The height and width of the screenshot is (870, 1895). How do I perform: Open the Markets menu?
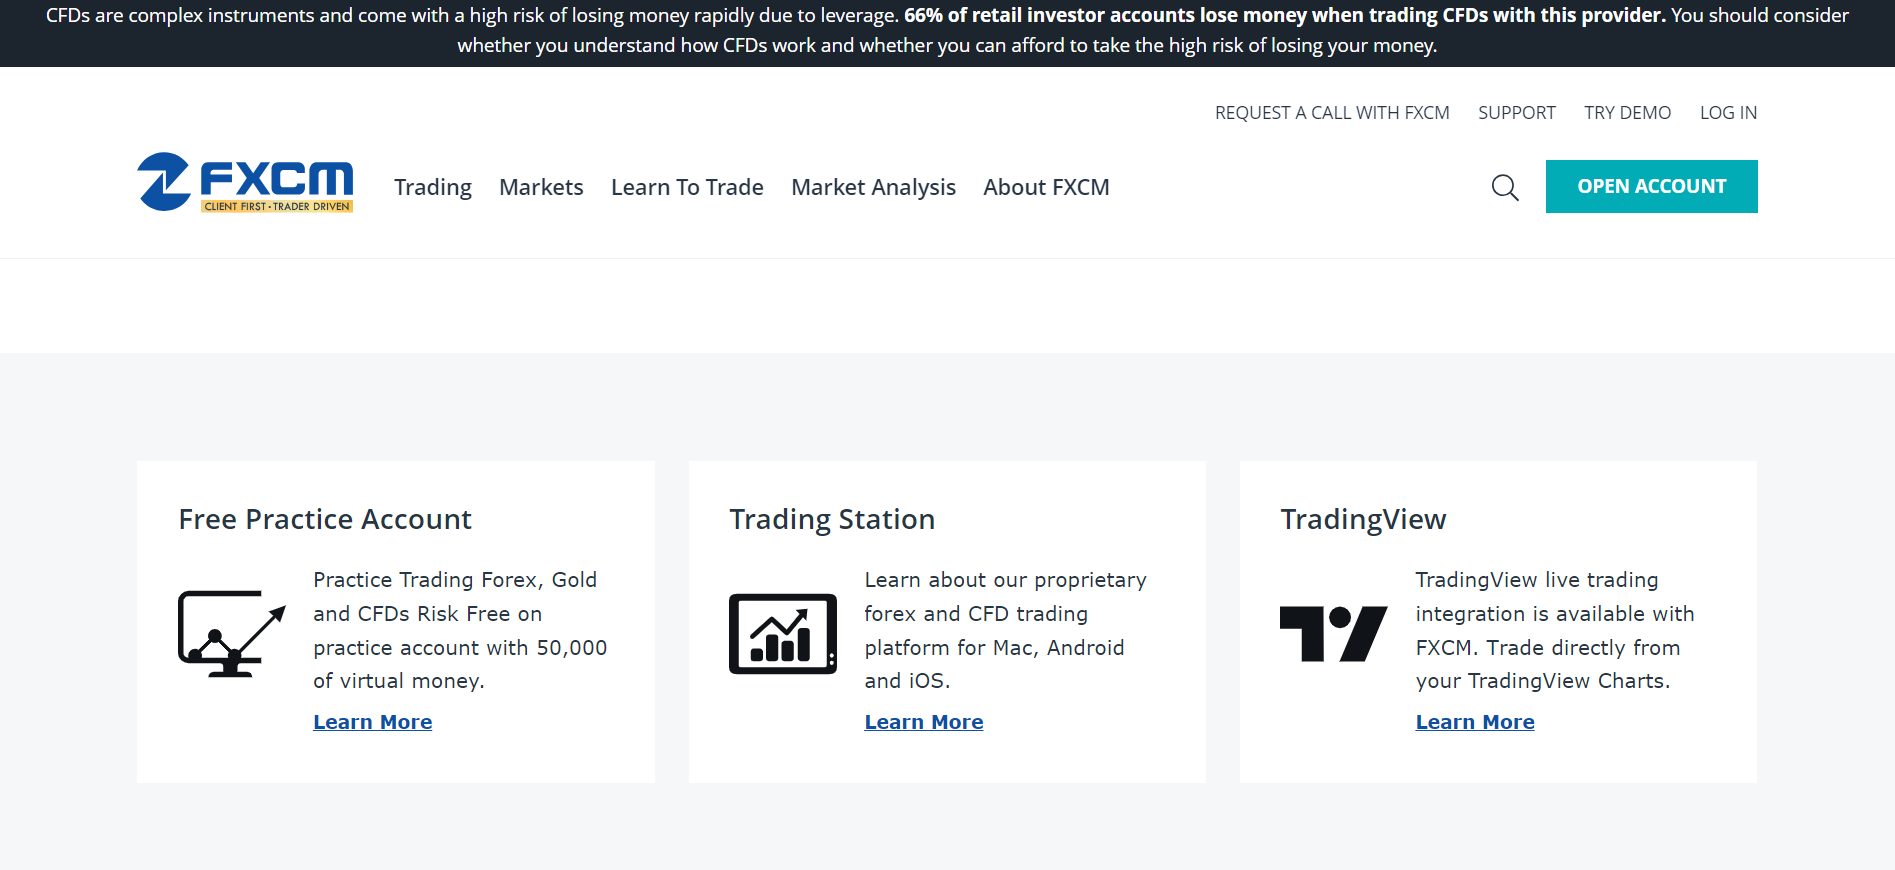pos(541,187)
